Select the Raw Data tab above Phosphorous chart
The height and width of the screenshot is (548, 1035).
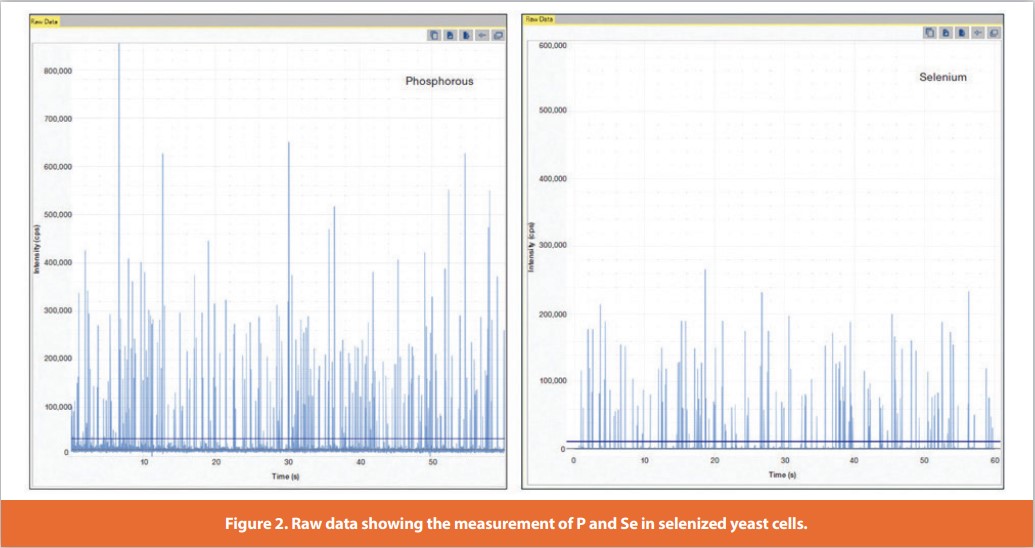coord(45,20)
